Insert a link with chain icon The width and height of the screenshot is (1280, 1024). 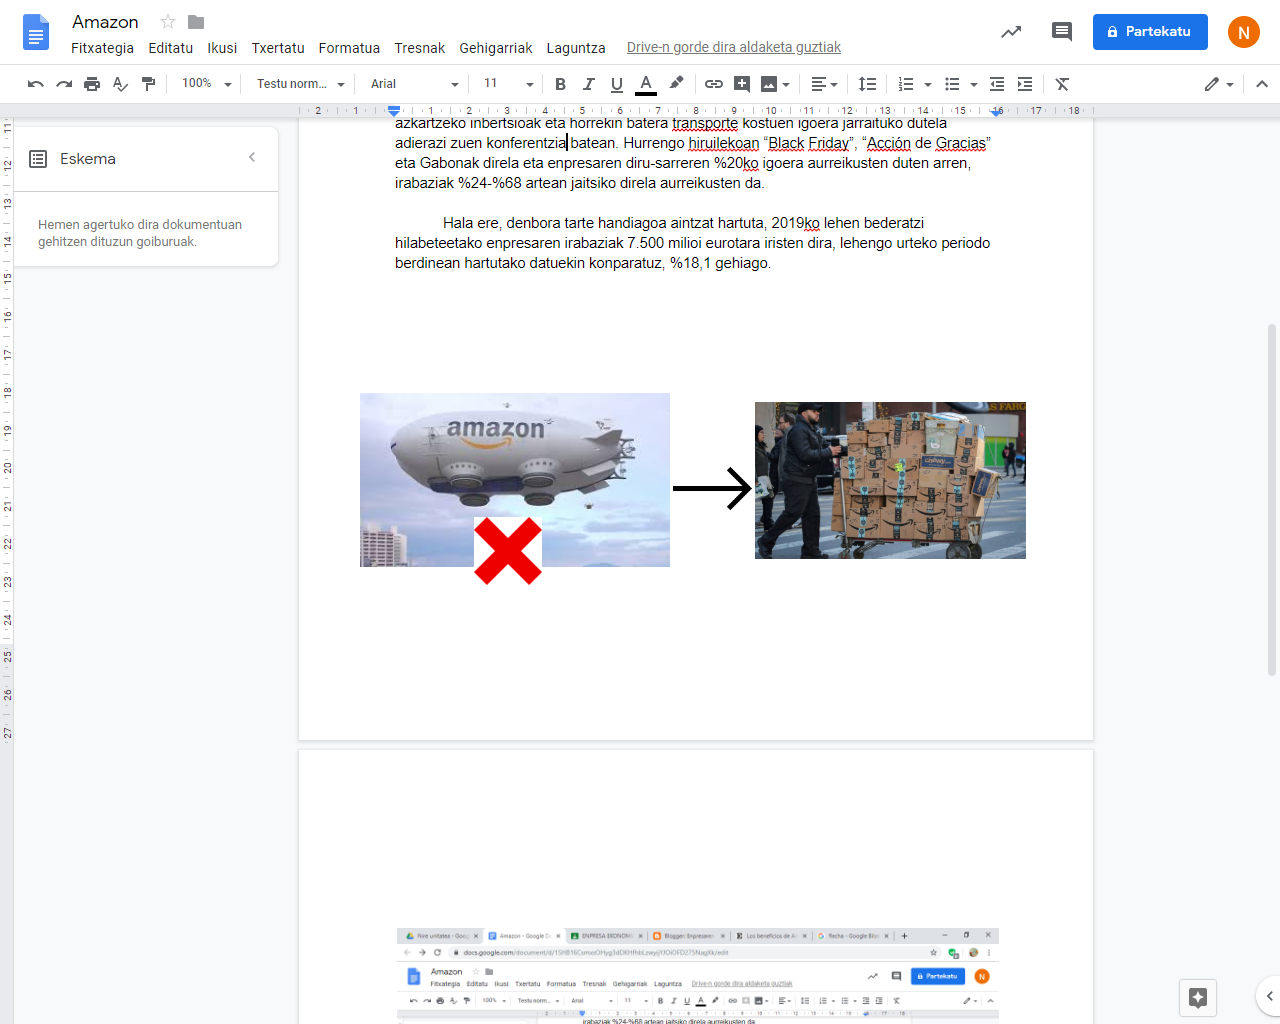(714, 84)
